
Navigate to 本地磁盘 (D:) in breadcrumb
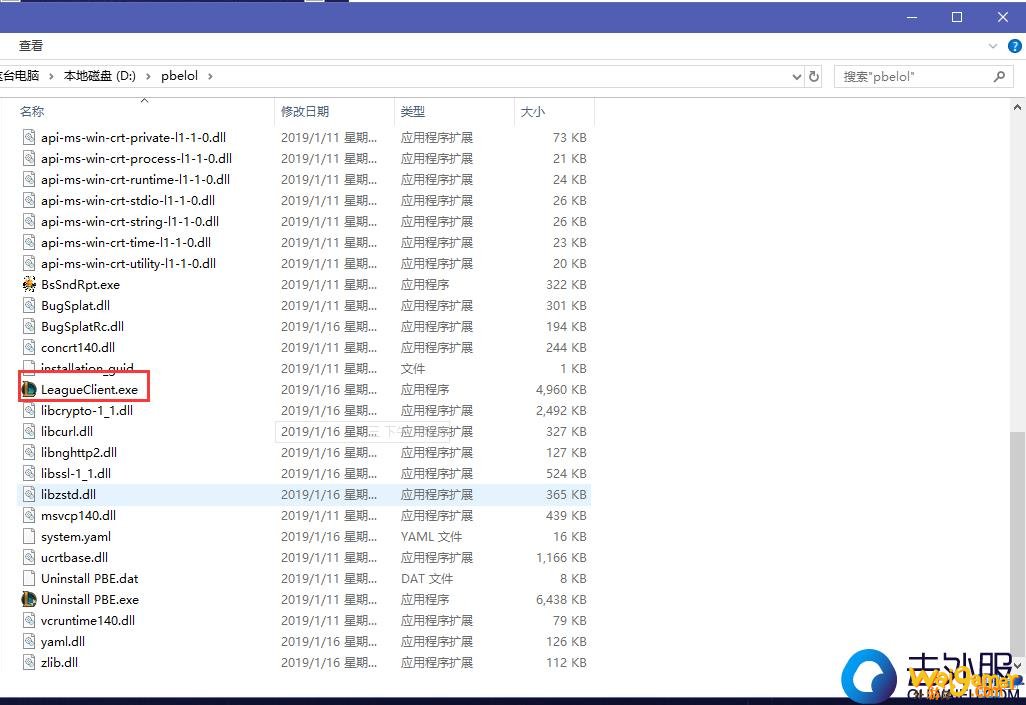click(x=99, y=76)
